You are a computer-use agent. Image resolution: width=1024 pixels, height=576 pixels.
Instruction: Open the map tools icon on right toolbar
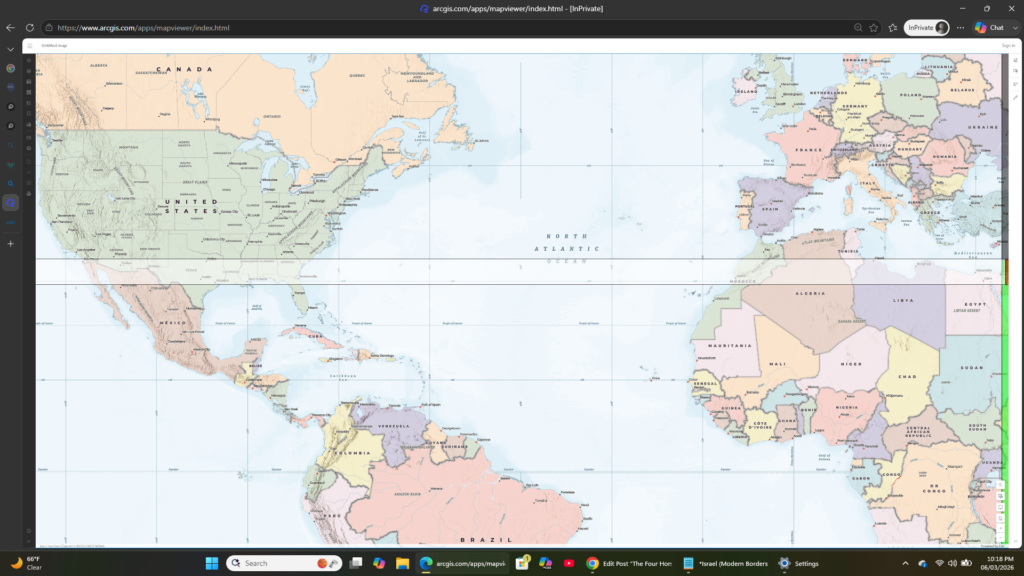(x=1016, y=60)
